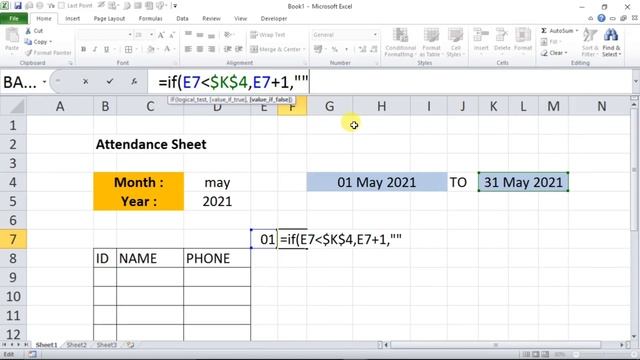Open the font size dropdown

pyautogui.click(x=151, y=35)
